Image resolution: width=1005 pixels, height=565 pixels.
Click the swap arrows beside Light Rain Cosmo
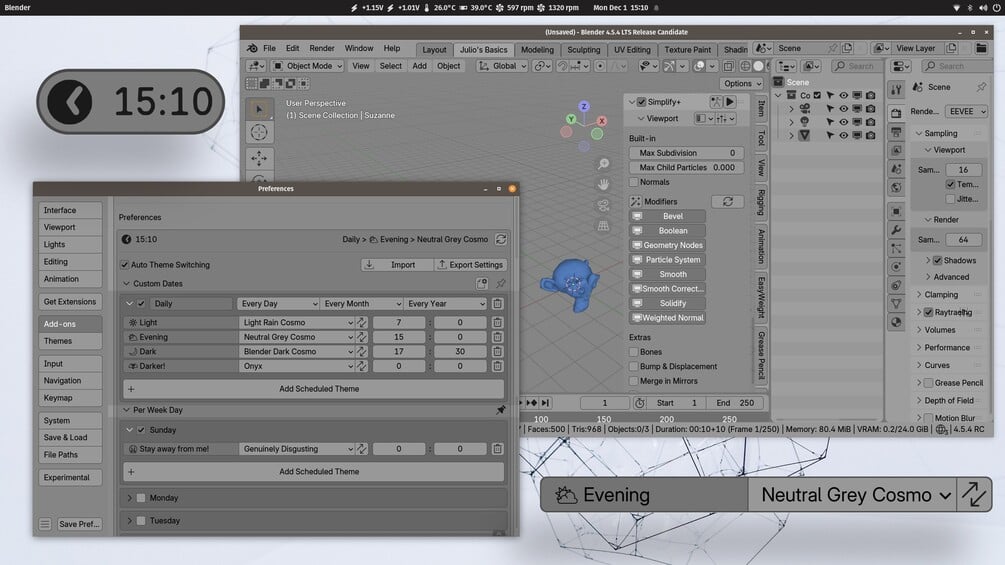(x=362, y=322)
